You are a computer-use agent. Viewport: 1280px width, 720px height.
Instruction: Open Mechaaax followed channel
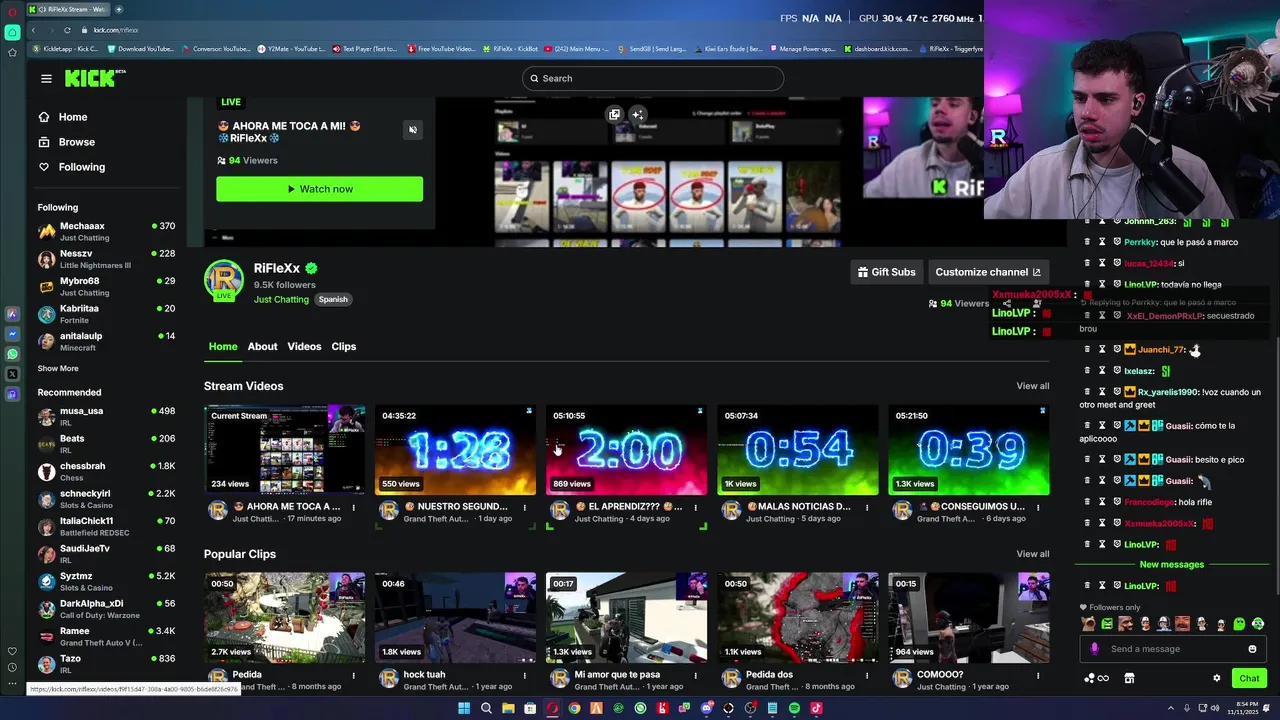[x=106, y=231]
